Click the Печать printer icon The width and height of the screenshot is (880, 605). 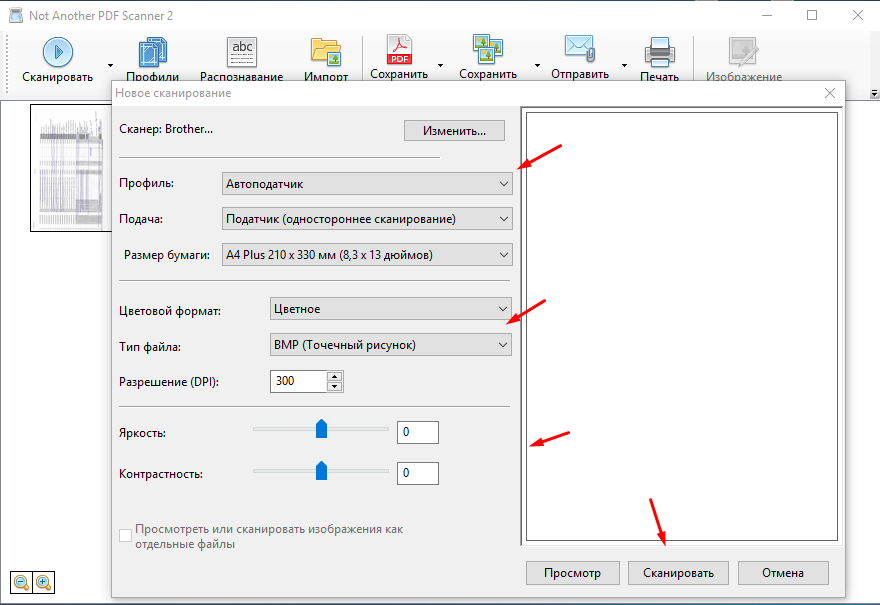pyautogui.click(x=659, y=52)
